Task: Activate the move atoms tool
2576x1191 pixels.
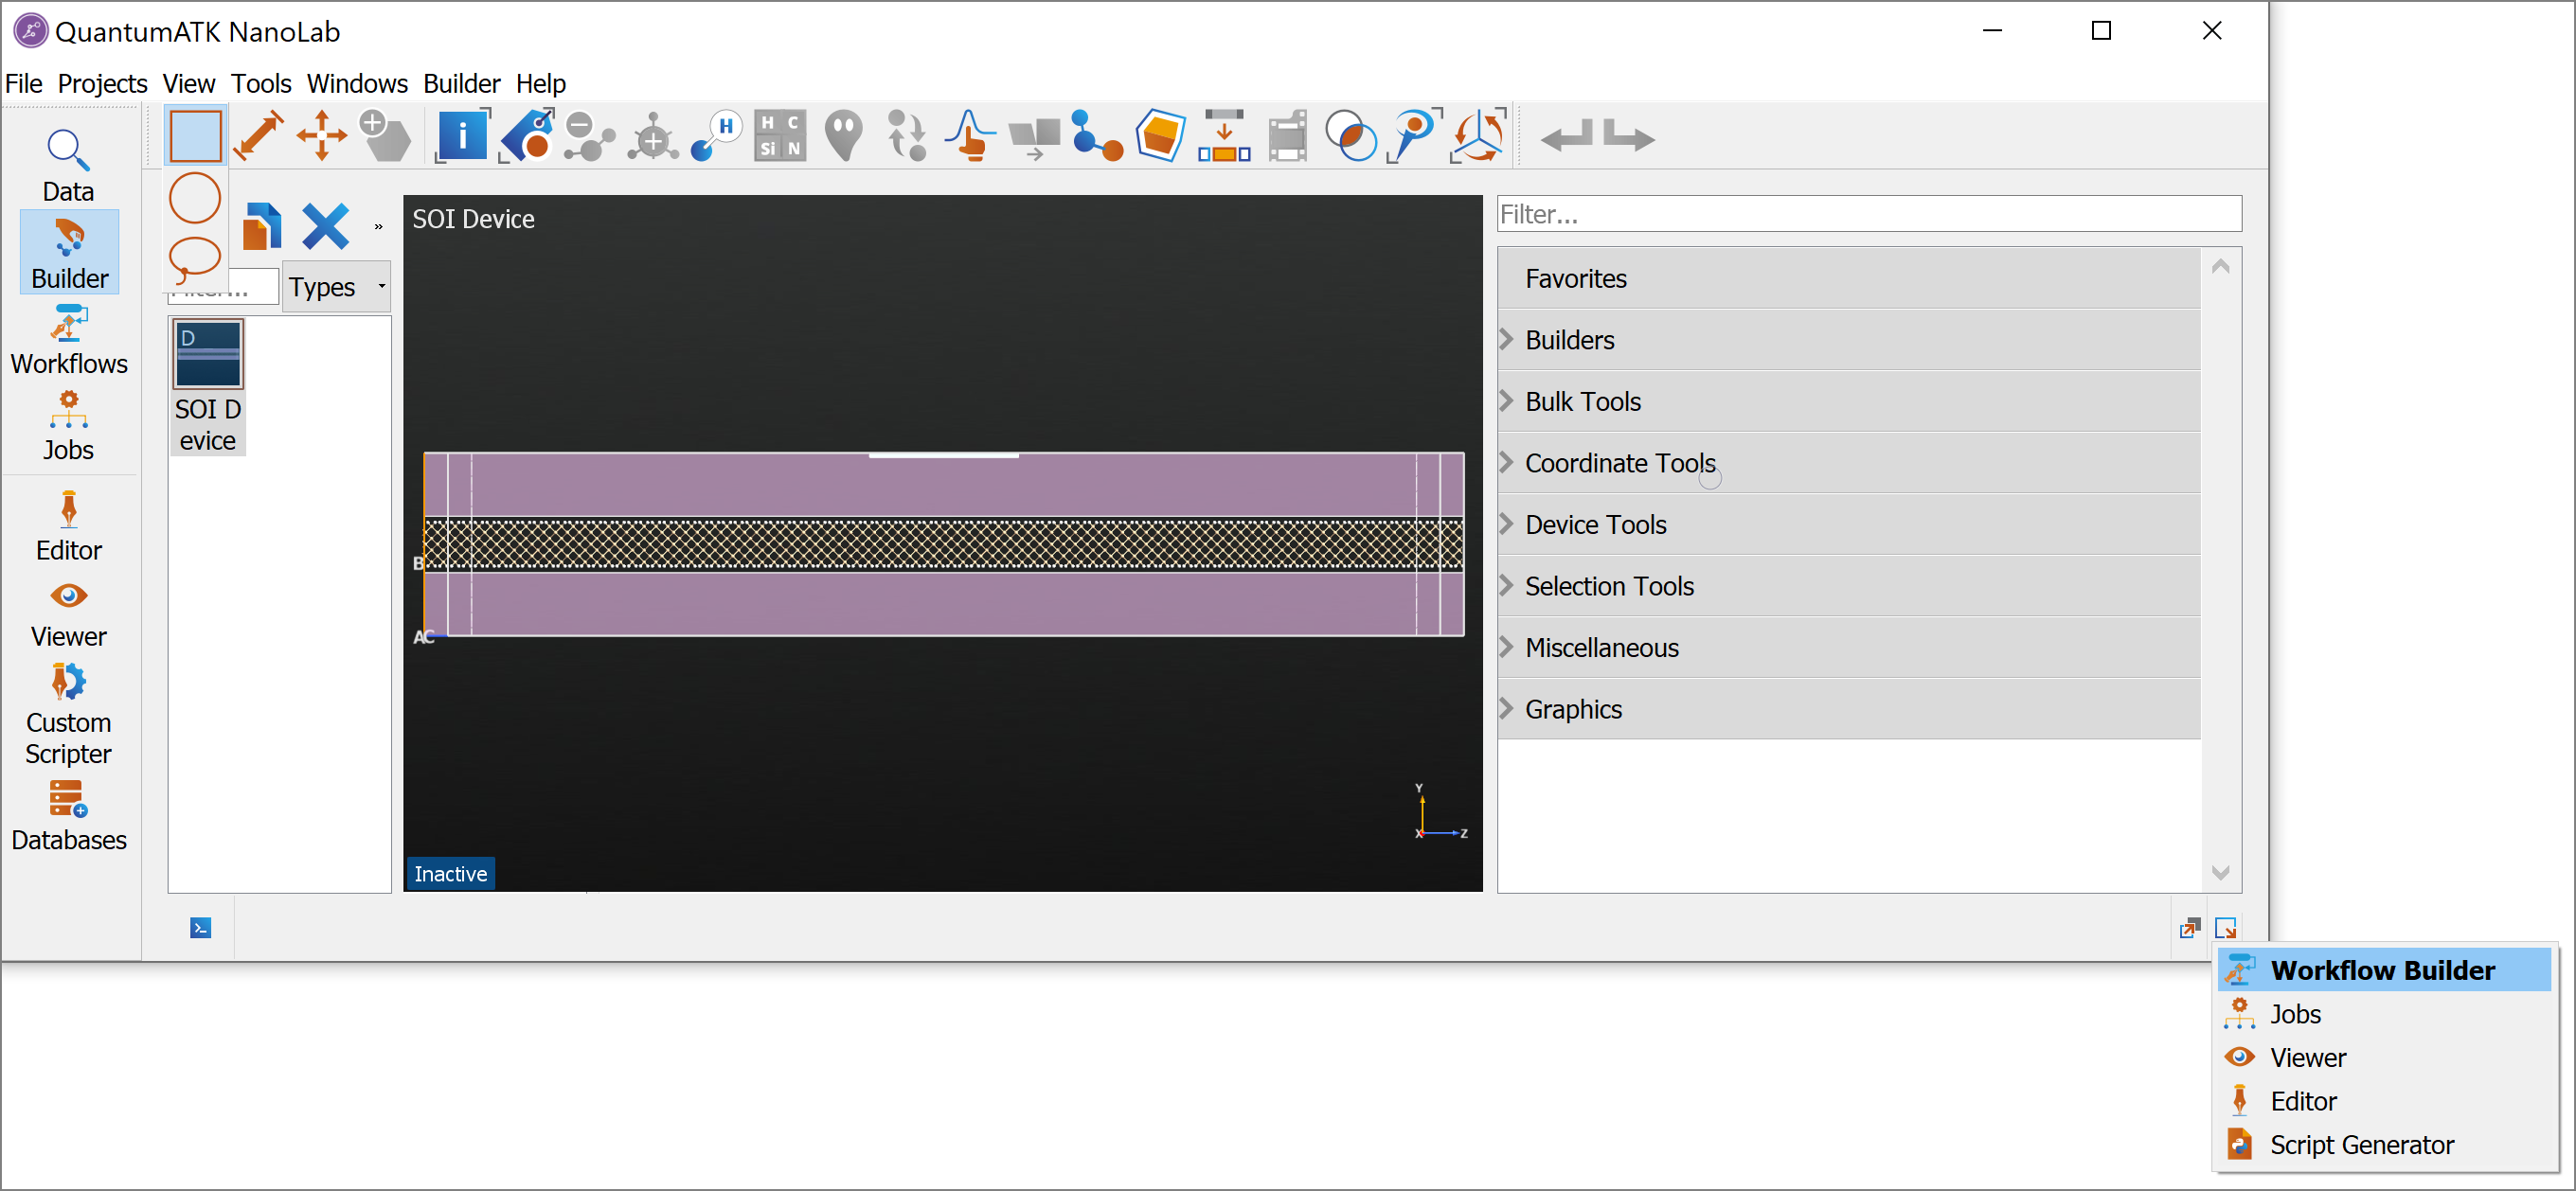Action: point(322,136)
